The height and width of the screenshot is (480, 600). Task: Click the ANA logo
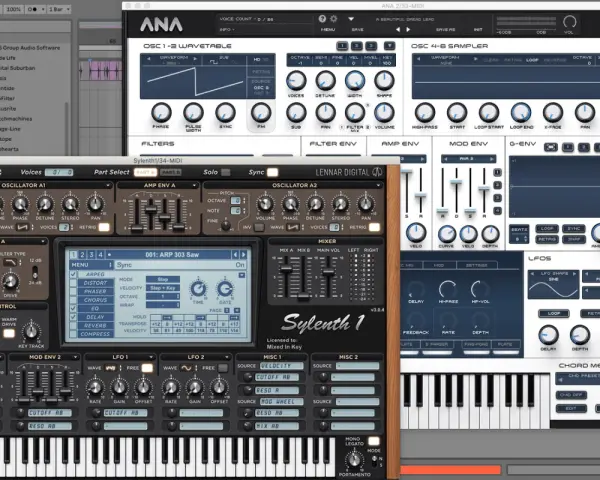pyautogui.click(x=161, y=25)
